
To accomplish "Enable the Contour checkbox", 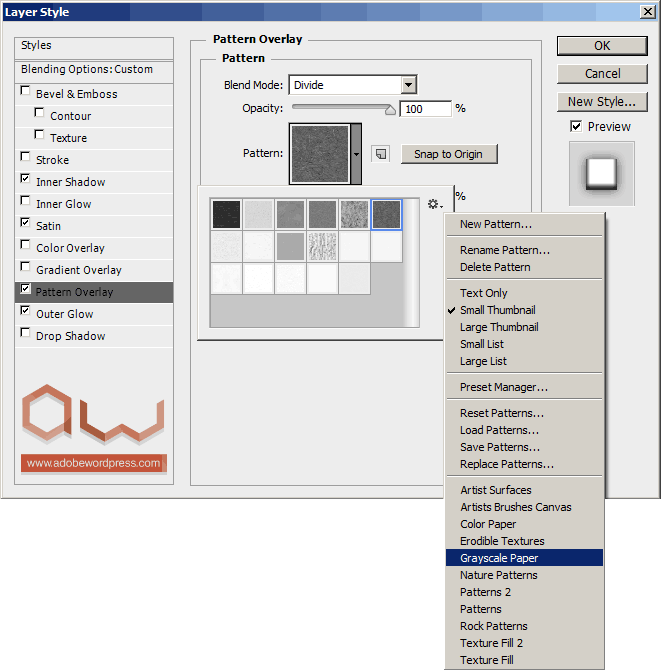I will click(39, 113).
